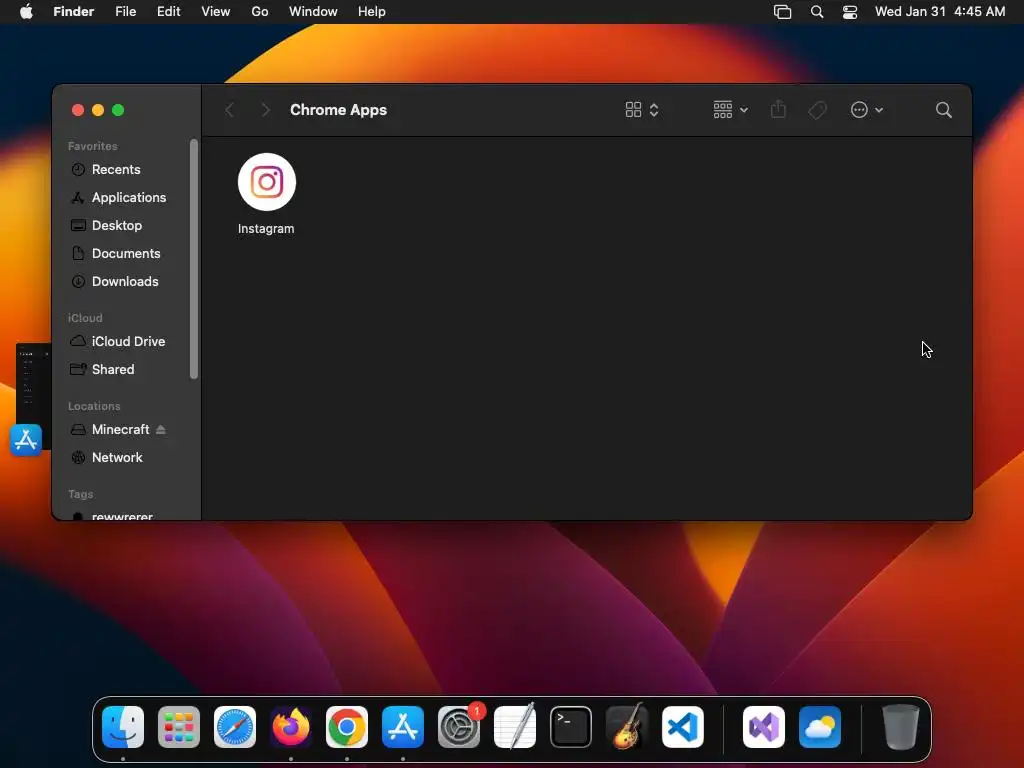Open Visual Studio from the Dock
The image size is (1024, 768).
click(764, 727)
